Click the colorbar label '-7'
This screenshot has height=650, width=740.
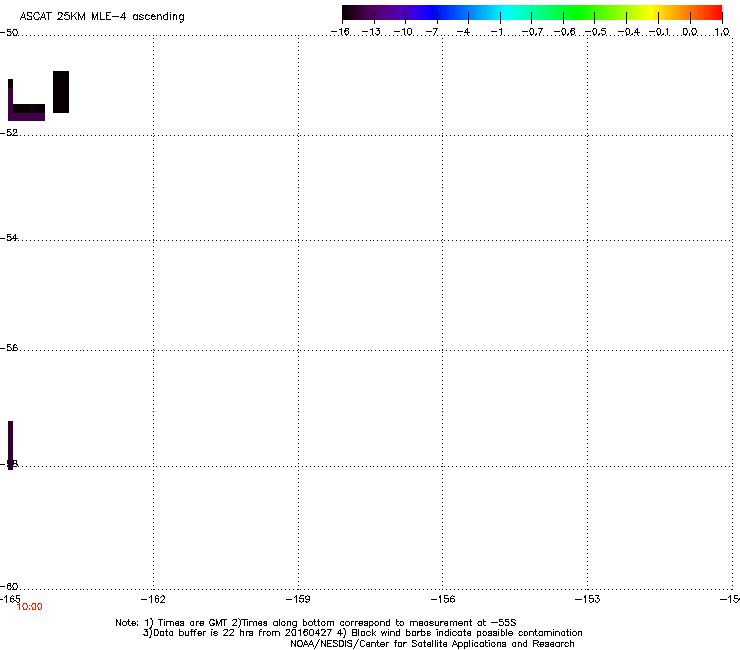[x=432, y=32]
